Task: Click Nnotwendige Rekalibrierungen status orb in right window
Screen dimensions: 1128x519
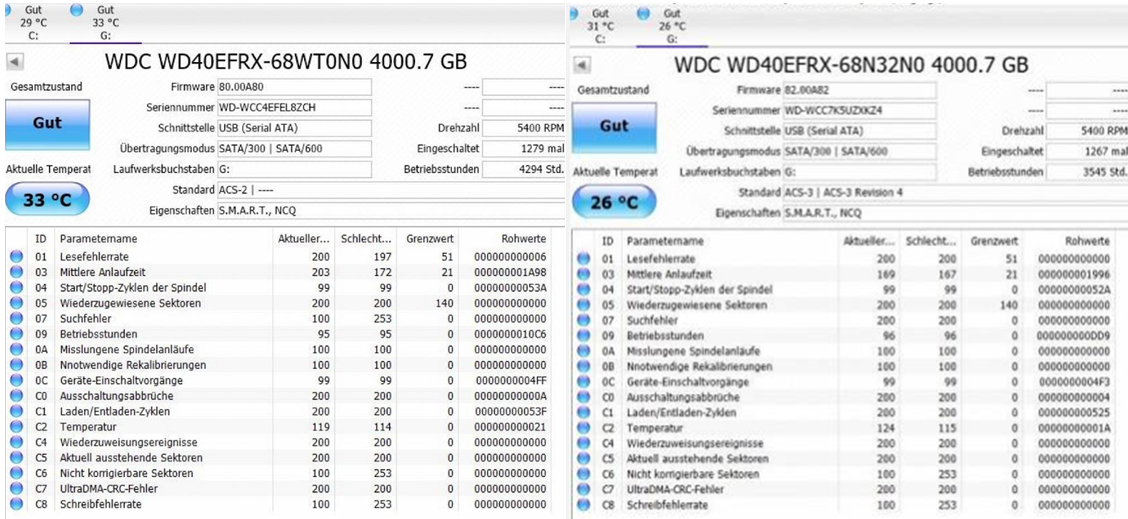Action: pyautogui.click(x=583, y=366)
